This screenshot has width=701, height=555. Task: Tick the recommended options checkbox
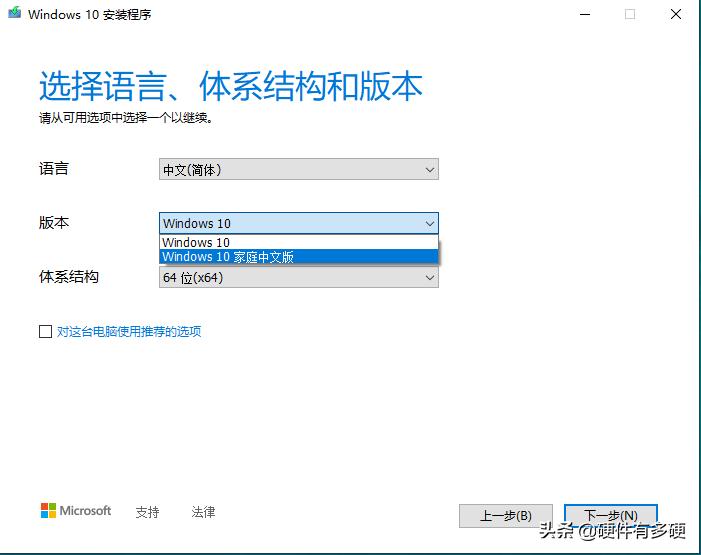point(45,331)
